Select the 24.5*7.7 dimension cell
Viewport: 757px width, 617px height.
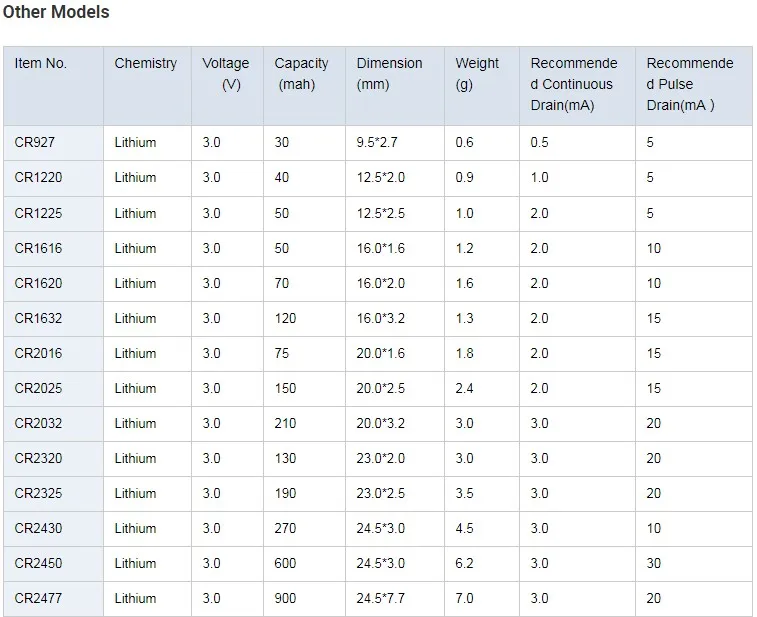coord(381,598)
